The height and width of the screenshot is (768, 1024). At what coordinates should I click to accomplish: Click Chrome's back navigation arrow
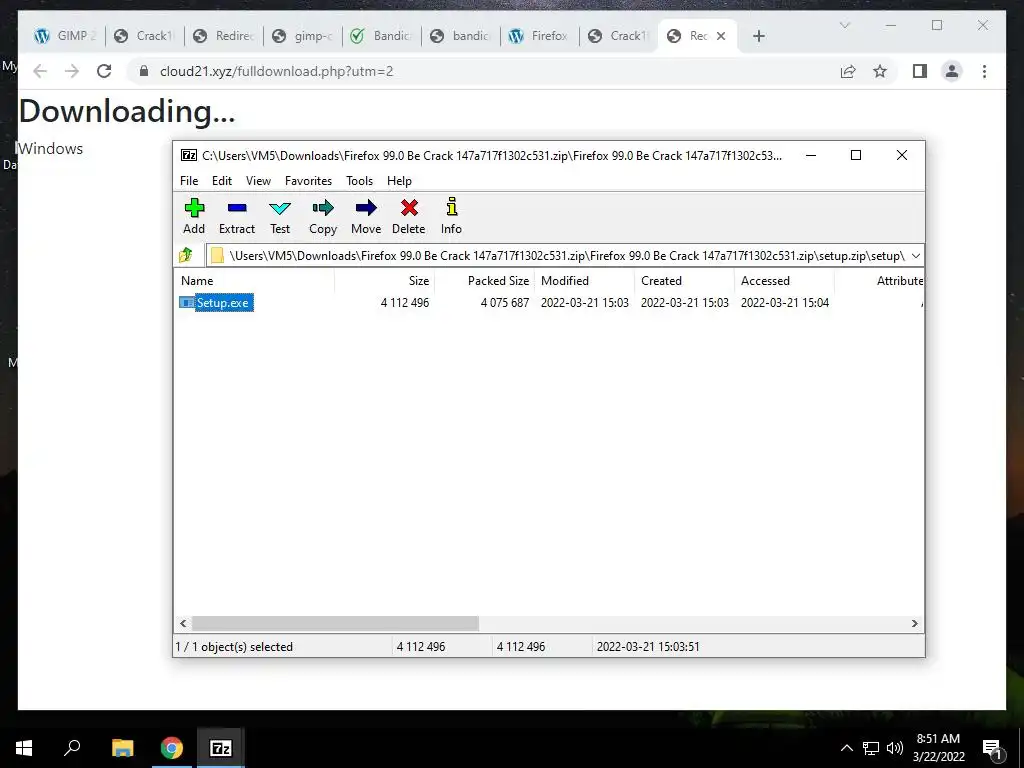click(40, 71)
